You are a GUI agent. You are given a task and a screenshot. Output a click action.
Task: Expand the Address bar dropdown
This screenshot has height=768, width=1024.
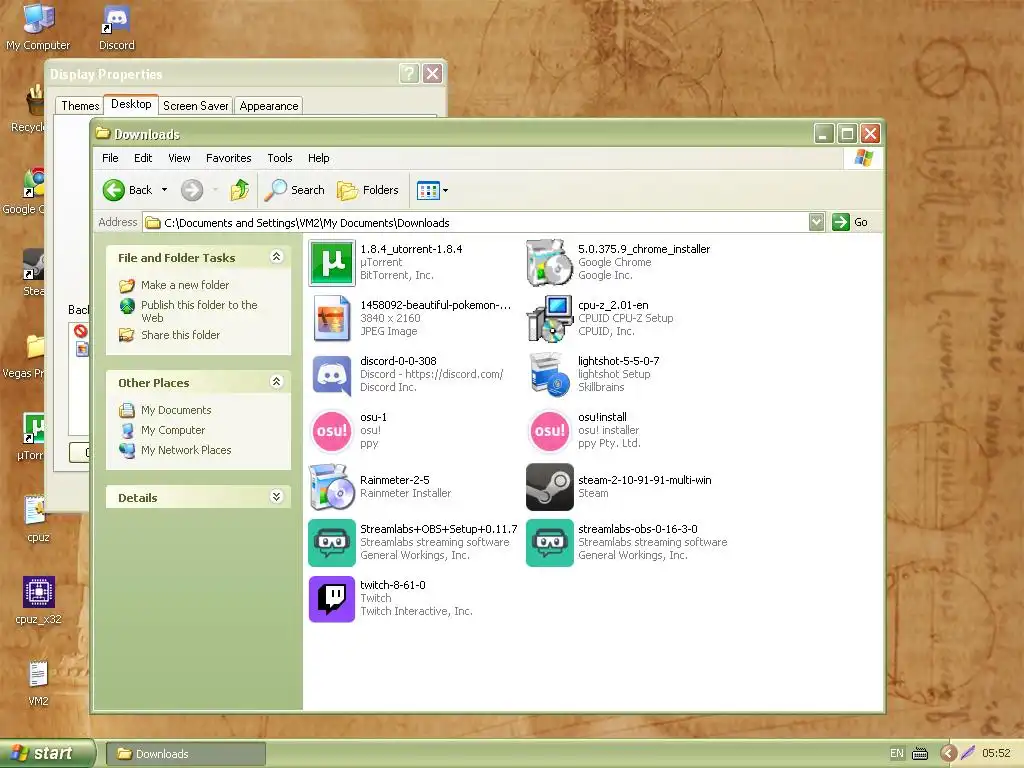coord(816,222)
